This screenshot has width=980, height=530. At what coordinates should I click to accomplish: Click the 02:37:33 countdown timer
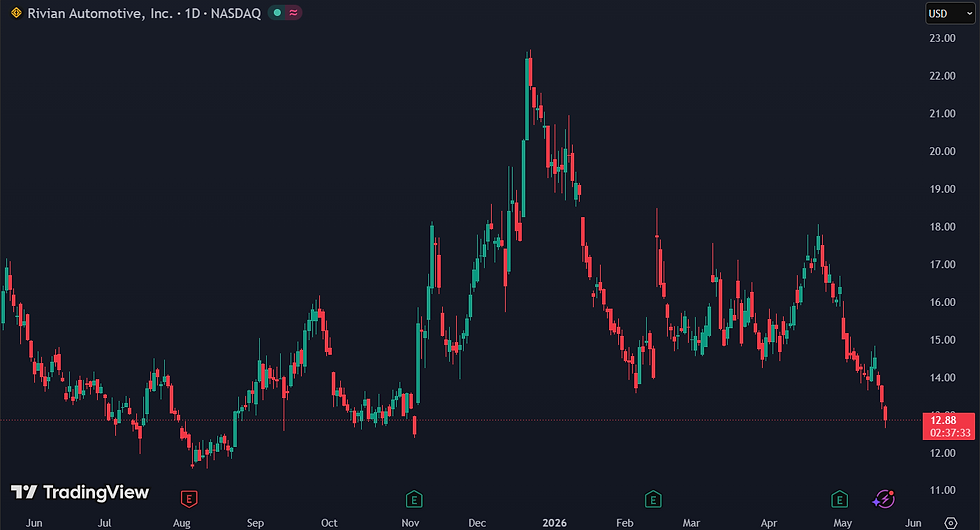point(950,433)
